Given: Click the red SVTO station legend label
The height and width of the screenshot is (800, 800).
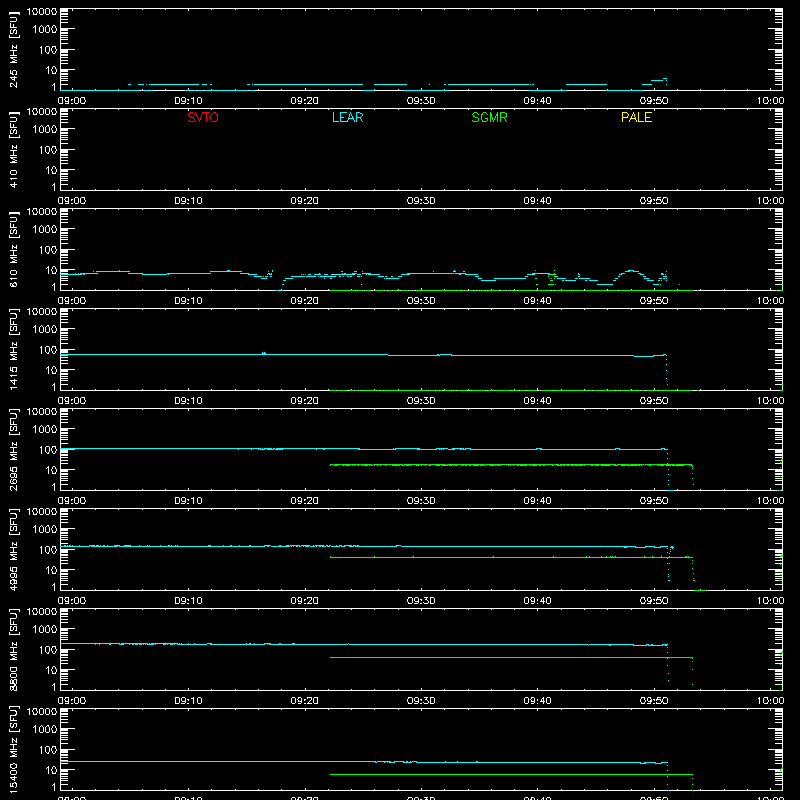Looking at the screenshot, I should point(203,117).
